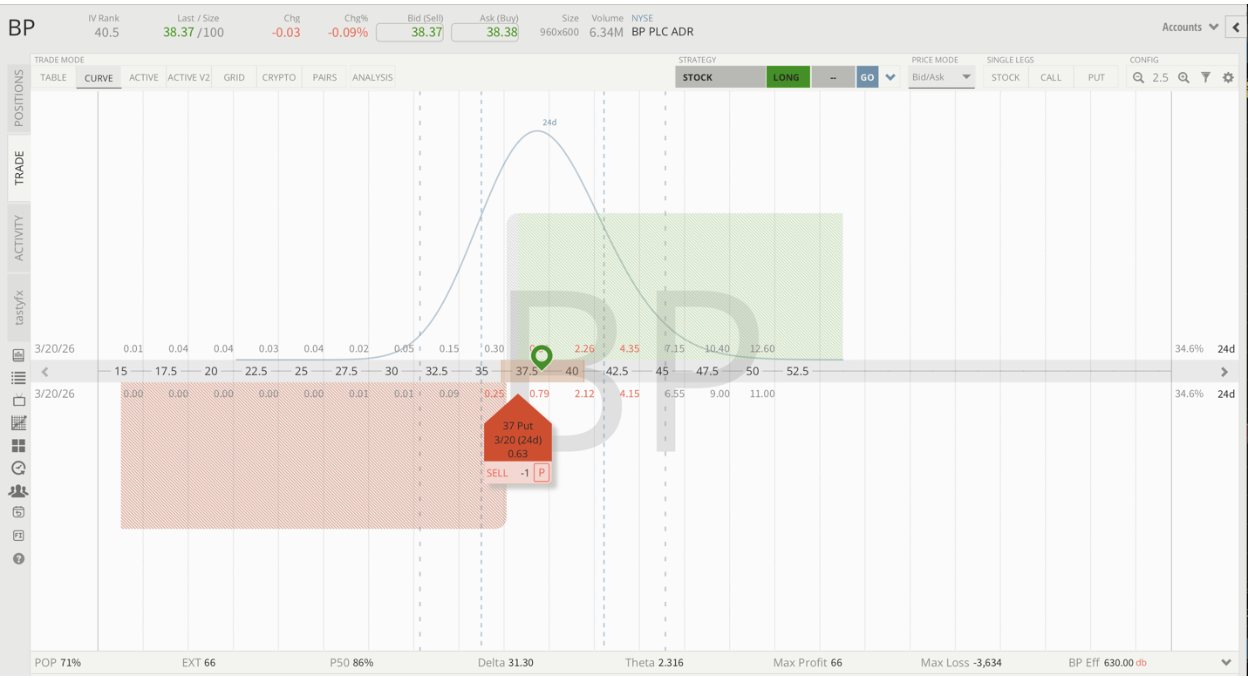Click the GO button to load the strategy

[x=868, y=76]
